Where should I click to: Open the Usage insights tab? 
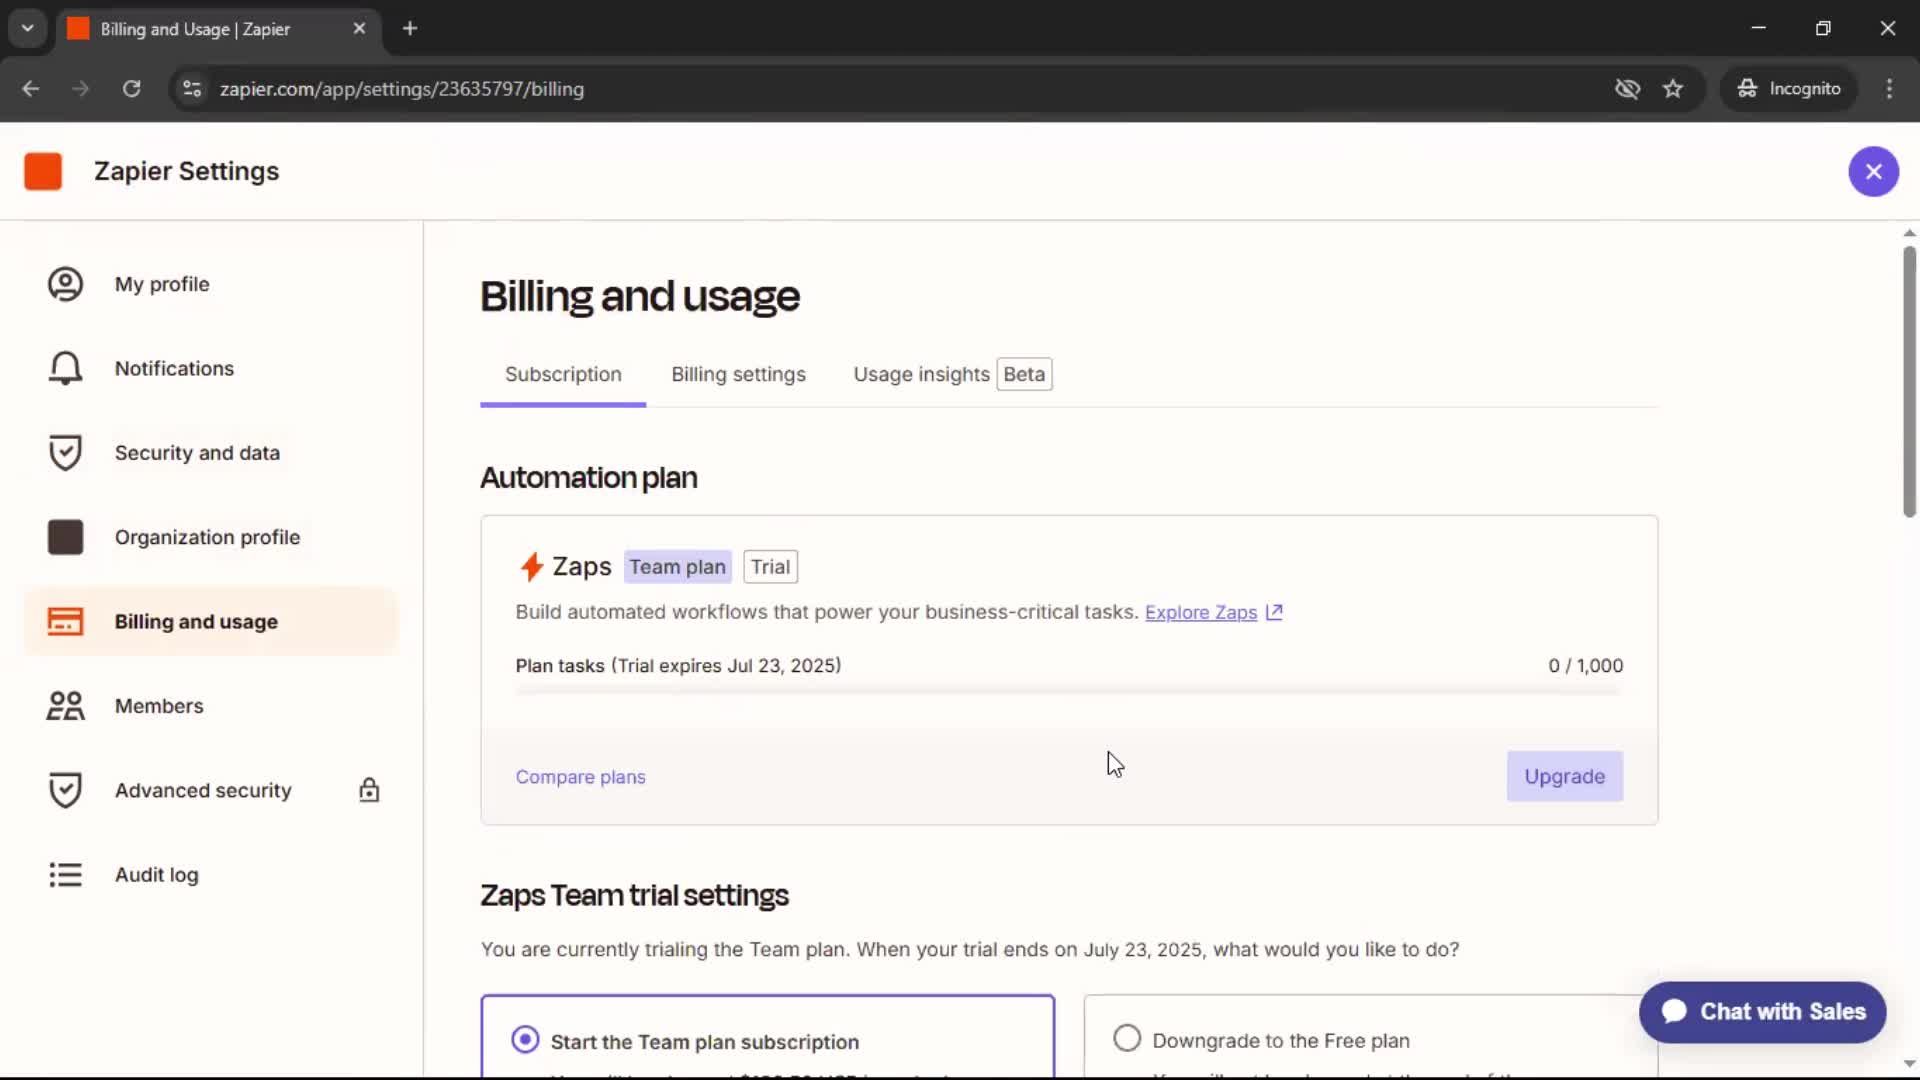[x=921, y=374]
